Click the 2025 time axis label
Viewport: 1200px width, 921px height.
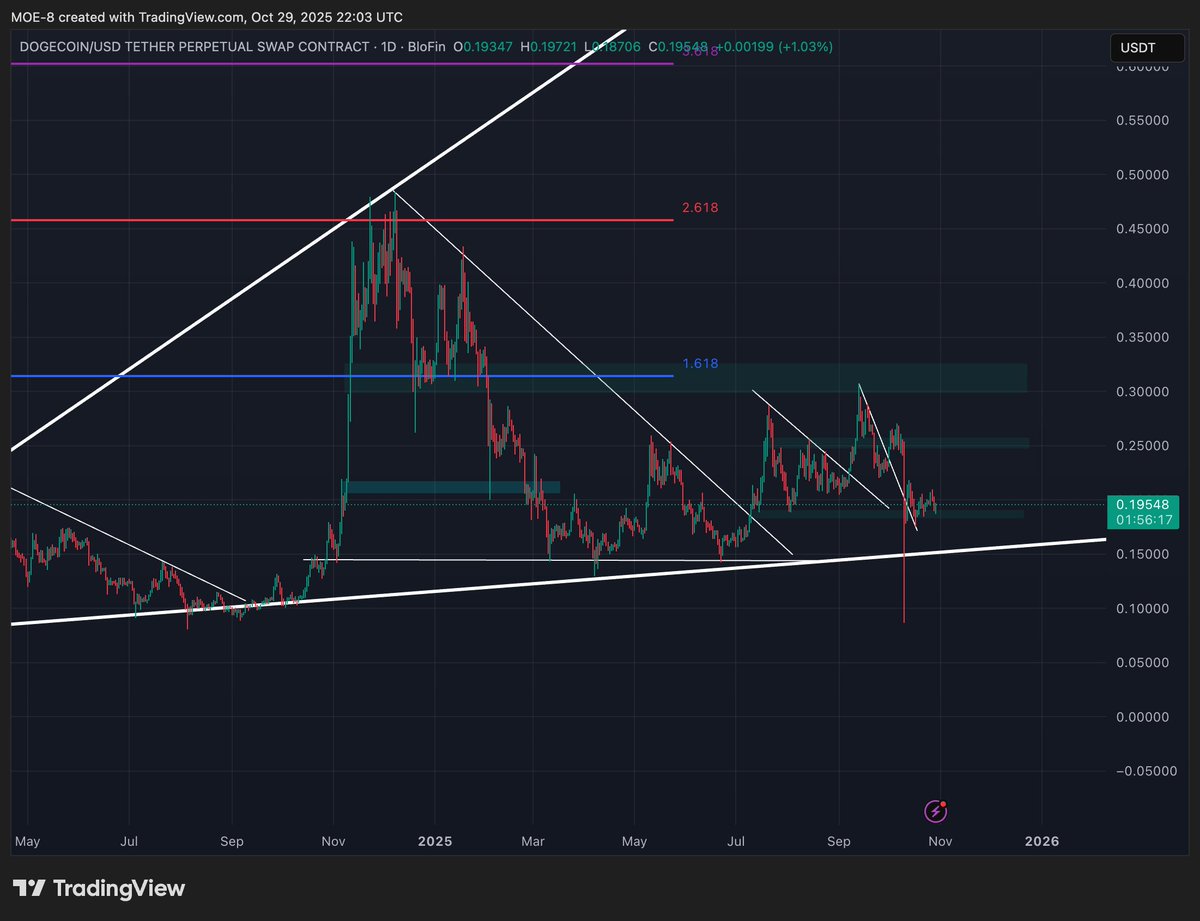click(x=435, y=842)
